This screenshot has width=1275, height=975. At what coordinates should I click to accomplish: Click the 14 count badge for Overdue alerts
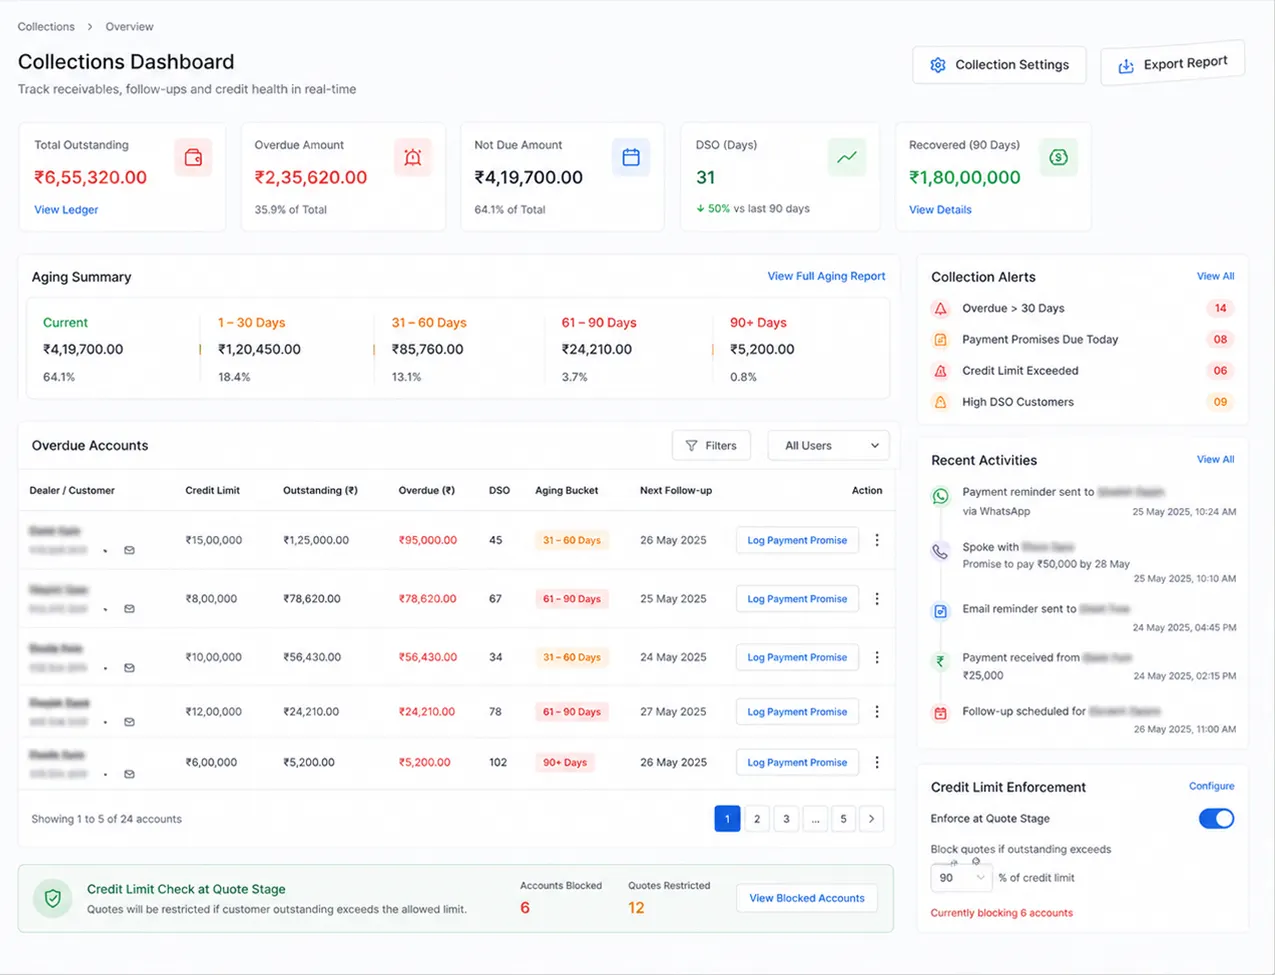pyautogui.click(x=1220, y=309)
